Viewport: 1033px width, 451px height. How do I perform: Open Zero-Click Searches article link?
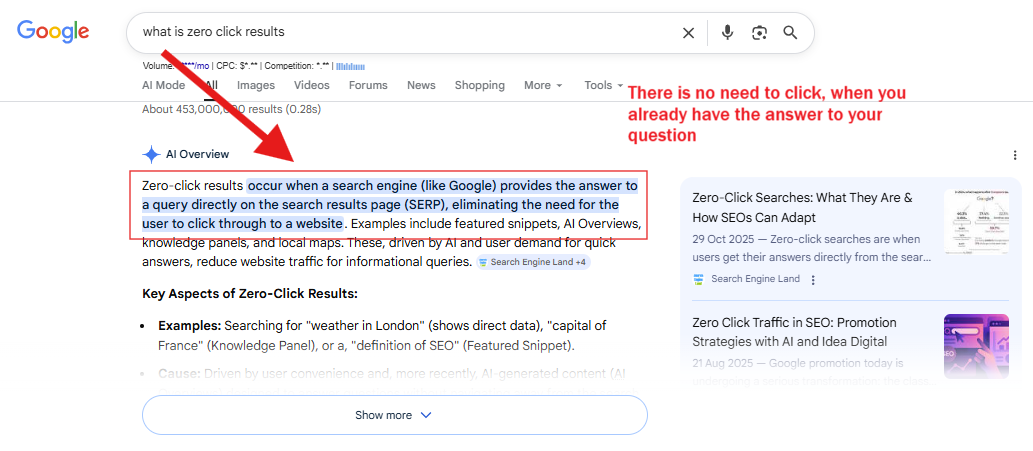tap(802, 207)
